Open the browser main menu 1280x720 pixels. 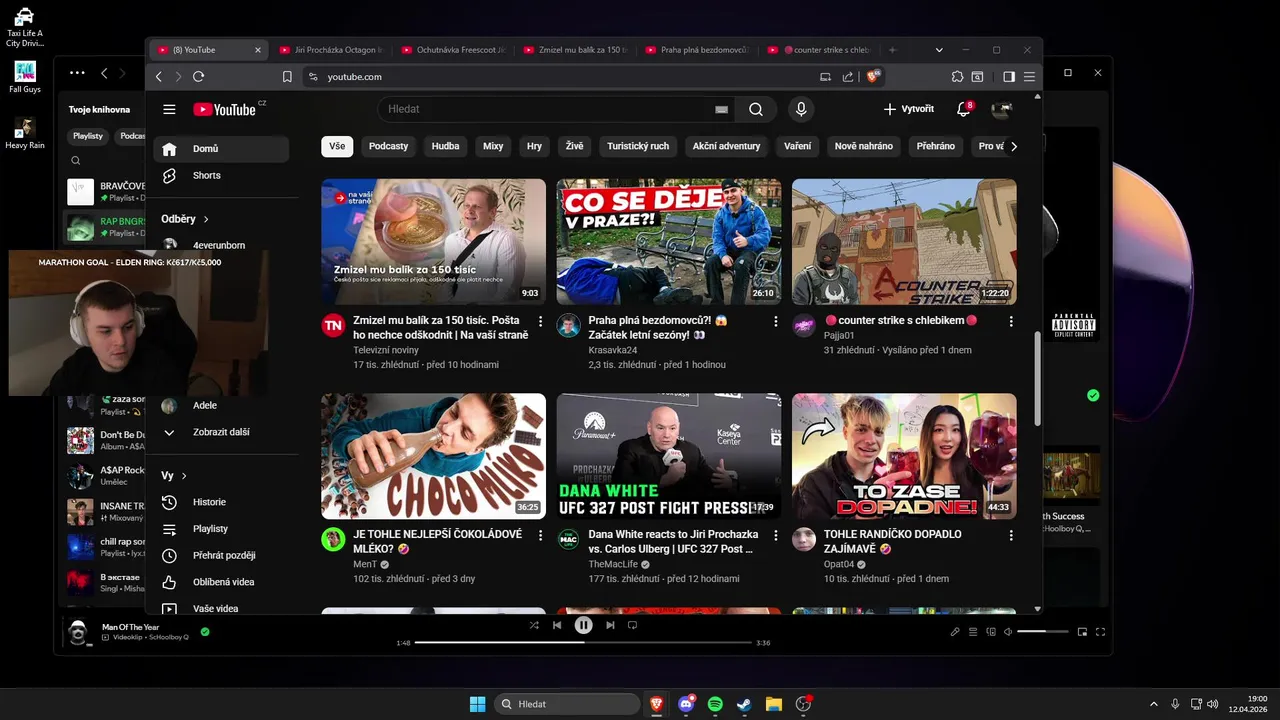pyautogui.click(x=1029, y=76)
